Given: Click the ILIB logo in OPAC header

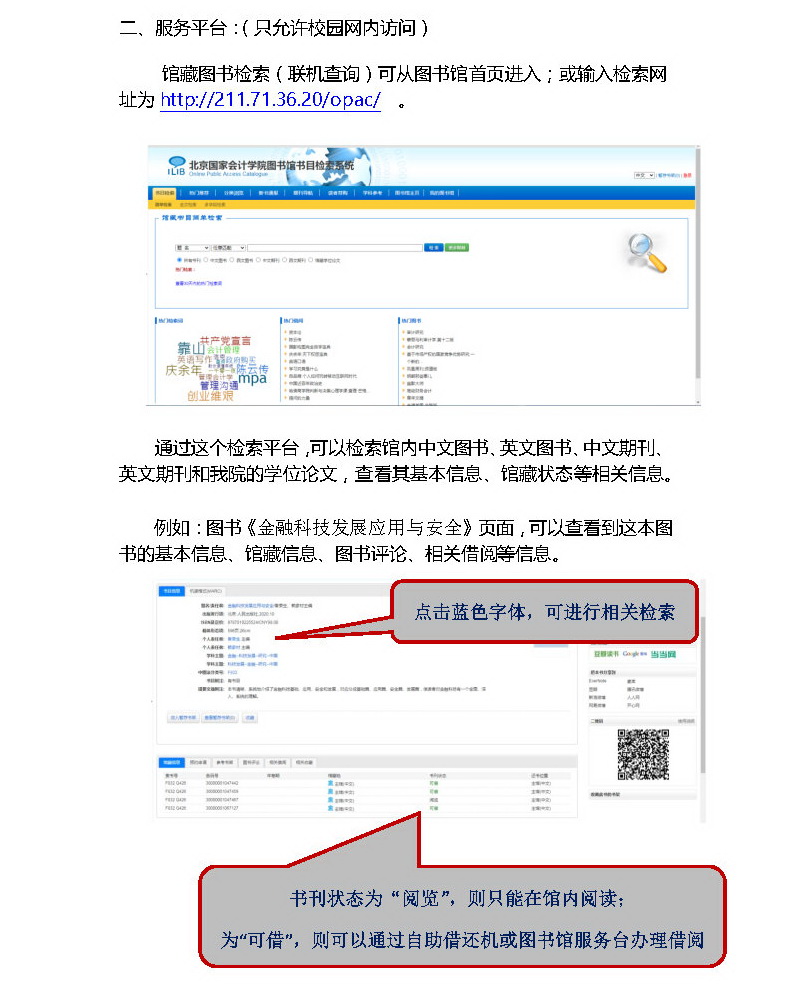Looking at the screenshot, I should point(177,166).
